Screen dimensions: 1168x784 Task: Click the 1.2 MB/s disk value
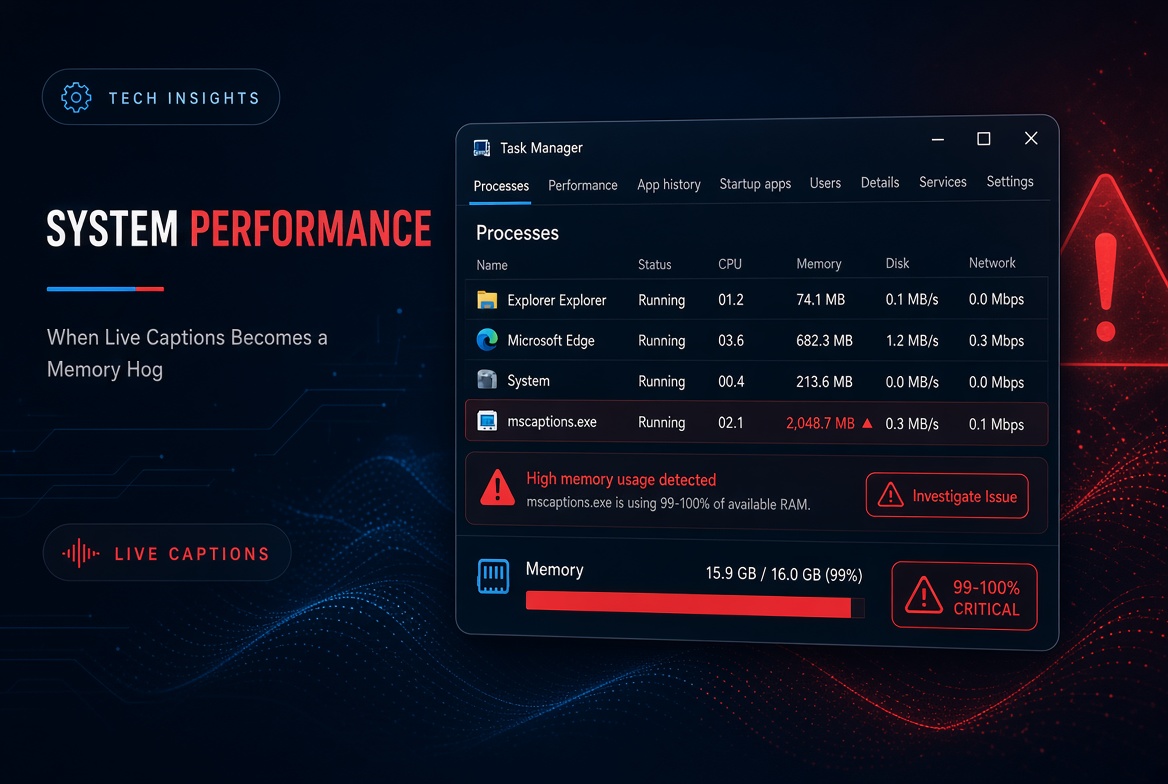pyautogui.click(x=912, y=341)
